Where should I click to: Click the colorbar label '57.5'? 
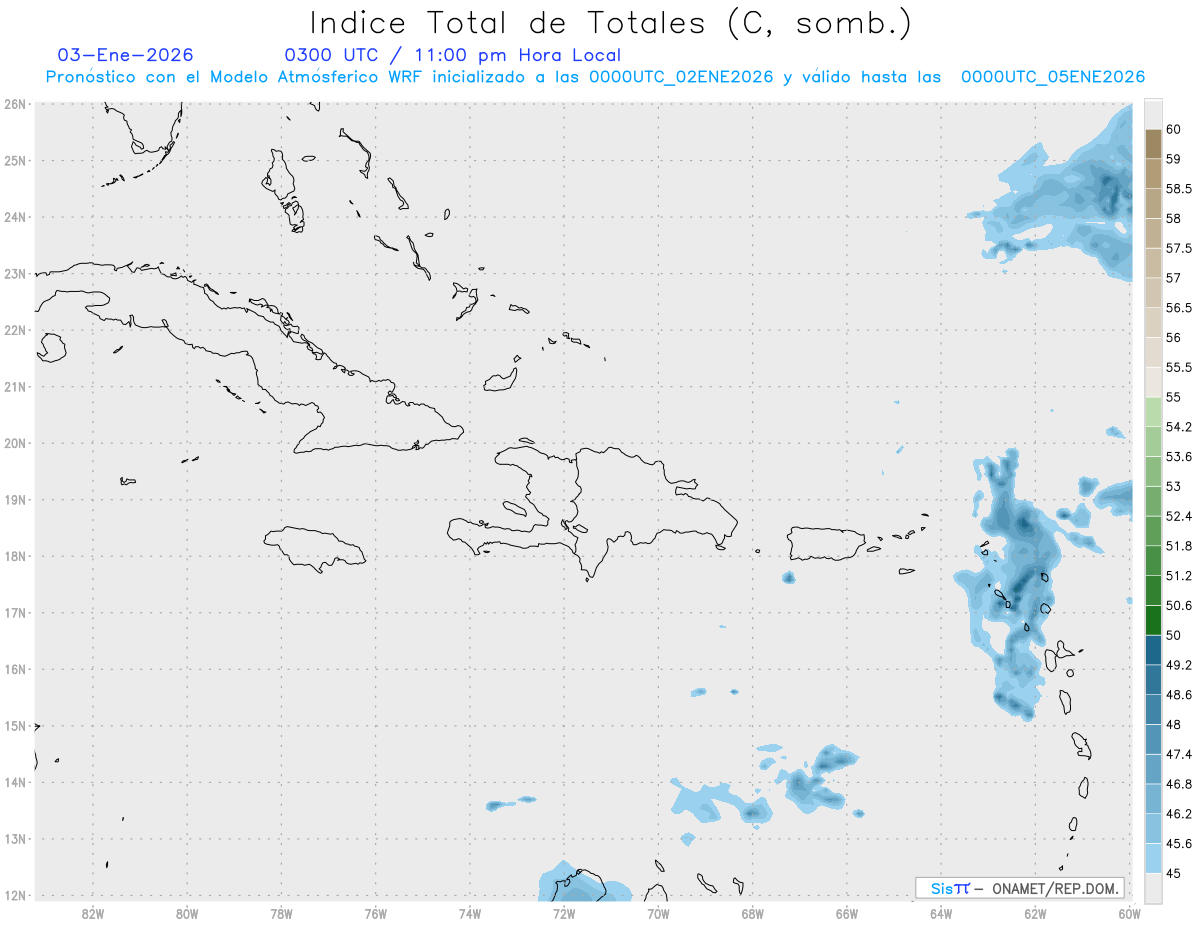1178,248
